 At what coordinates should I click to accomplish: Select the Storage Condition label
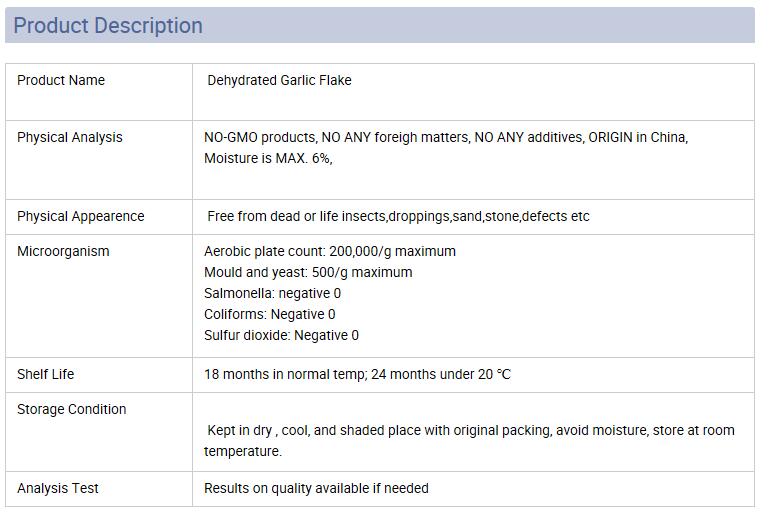click(72, 409)
